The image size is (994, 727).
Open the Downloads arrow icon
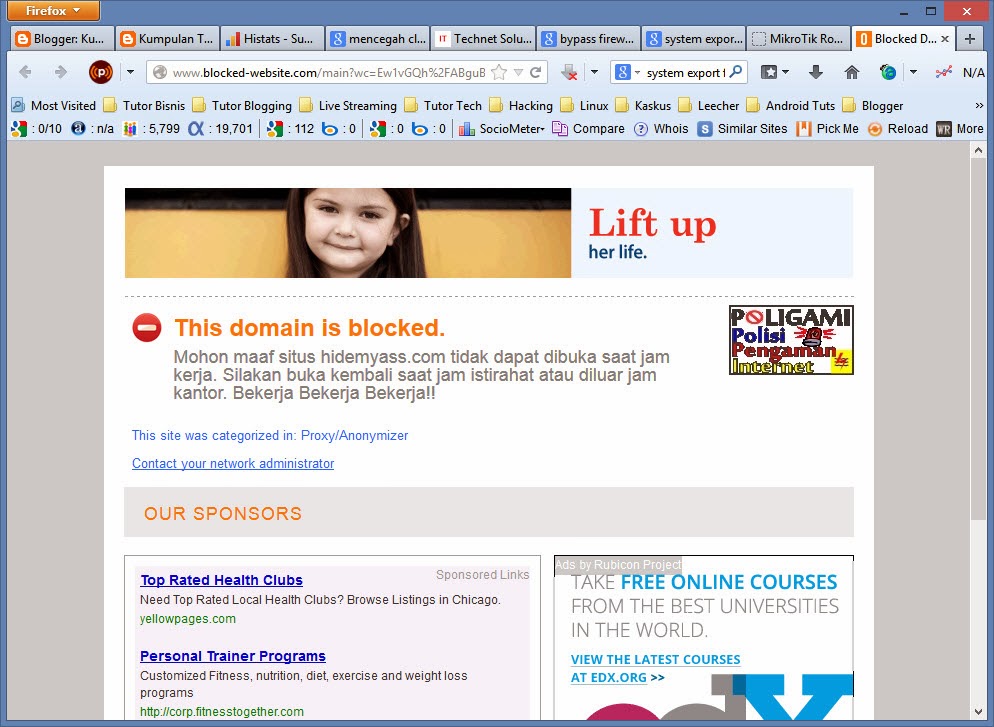point(816,72)
